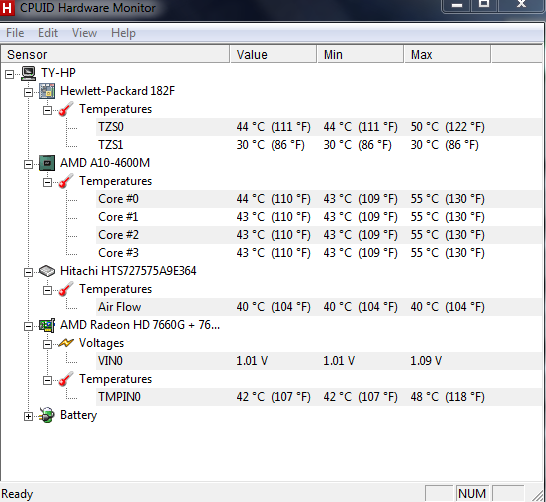The image size is (546, 502).
Task: Select the Core #1 row
Action: coord(319,217)
